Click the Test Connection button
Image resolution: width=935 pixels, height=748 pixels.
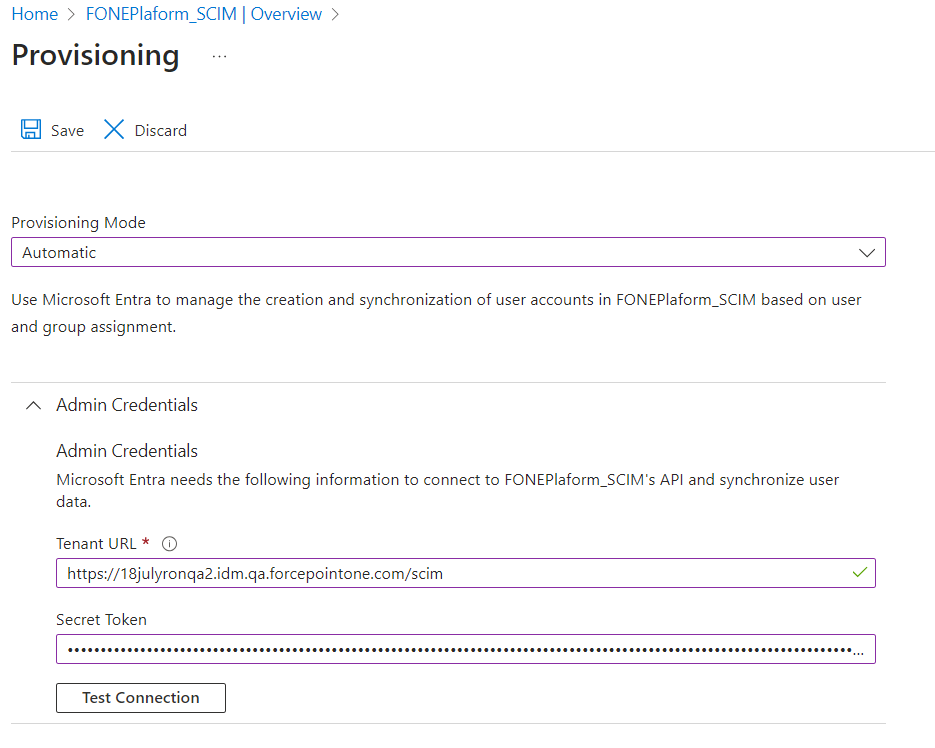tap(141, 698)
